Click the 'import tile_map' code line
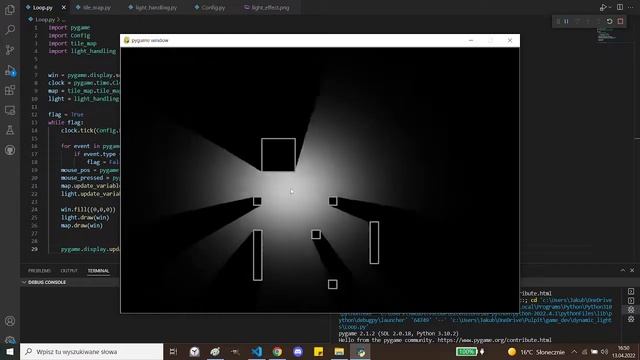Screen dimensions: 640x360 72,43
